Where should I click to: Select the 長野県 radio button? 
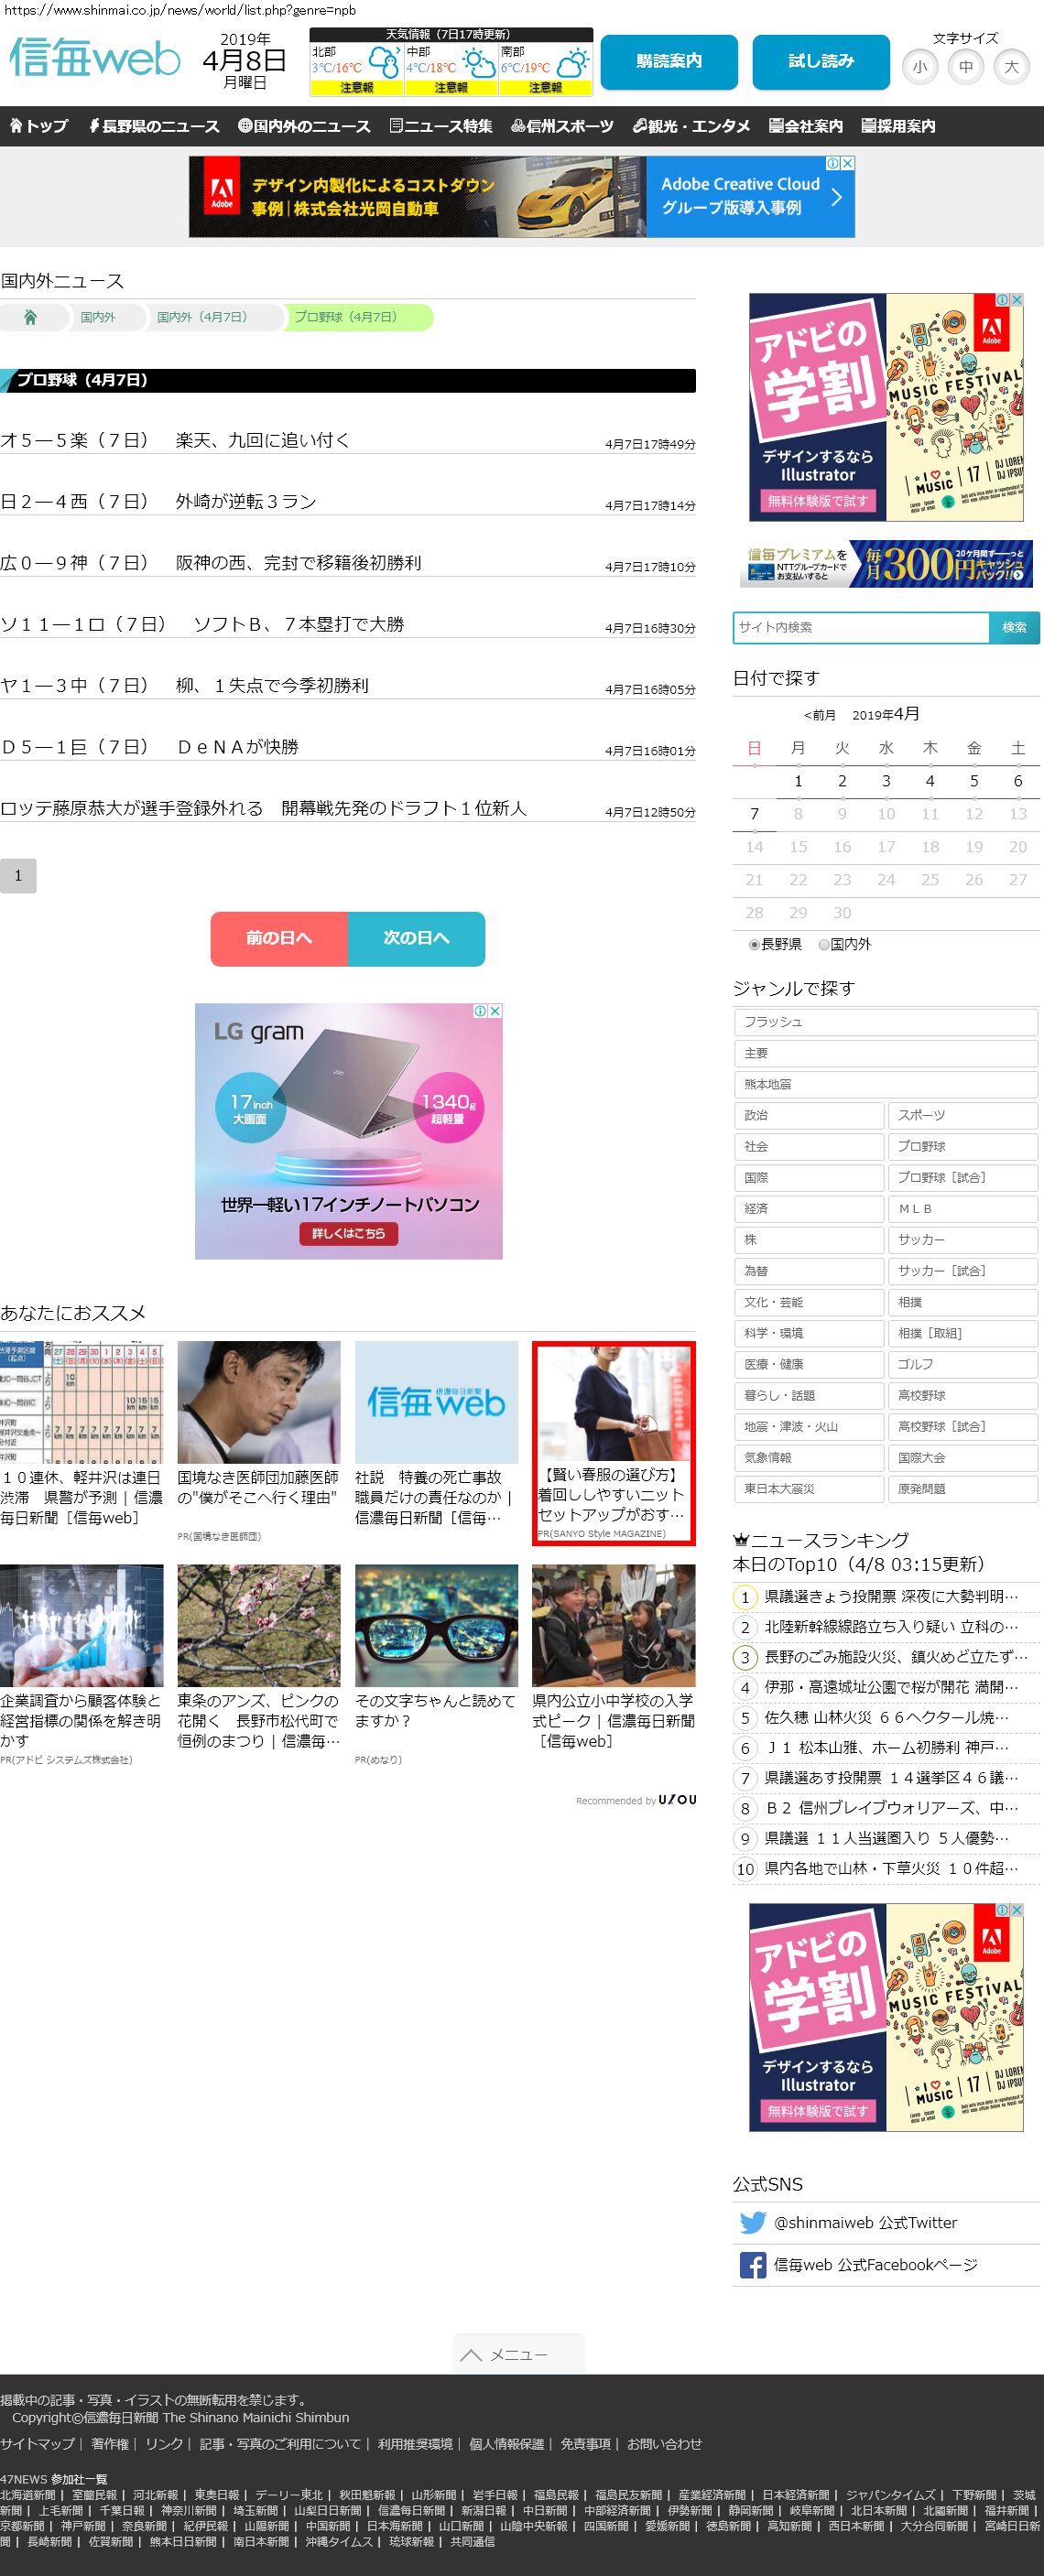tap(755, 944)
